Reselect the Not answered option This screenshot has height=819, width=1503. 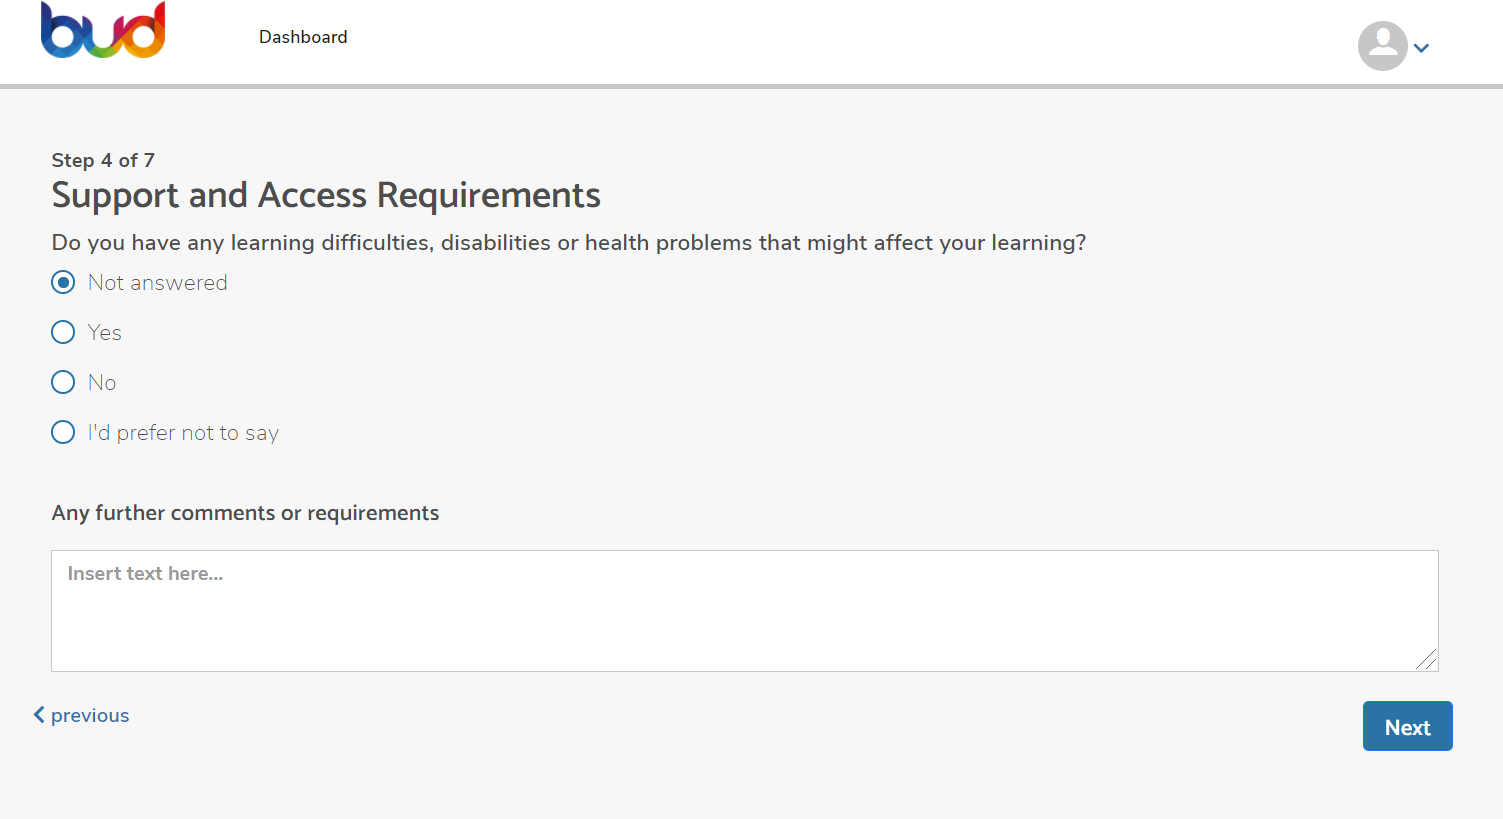pos(62,282)
